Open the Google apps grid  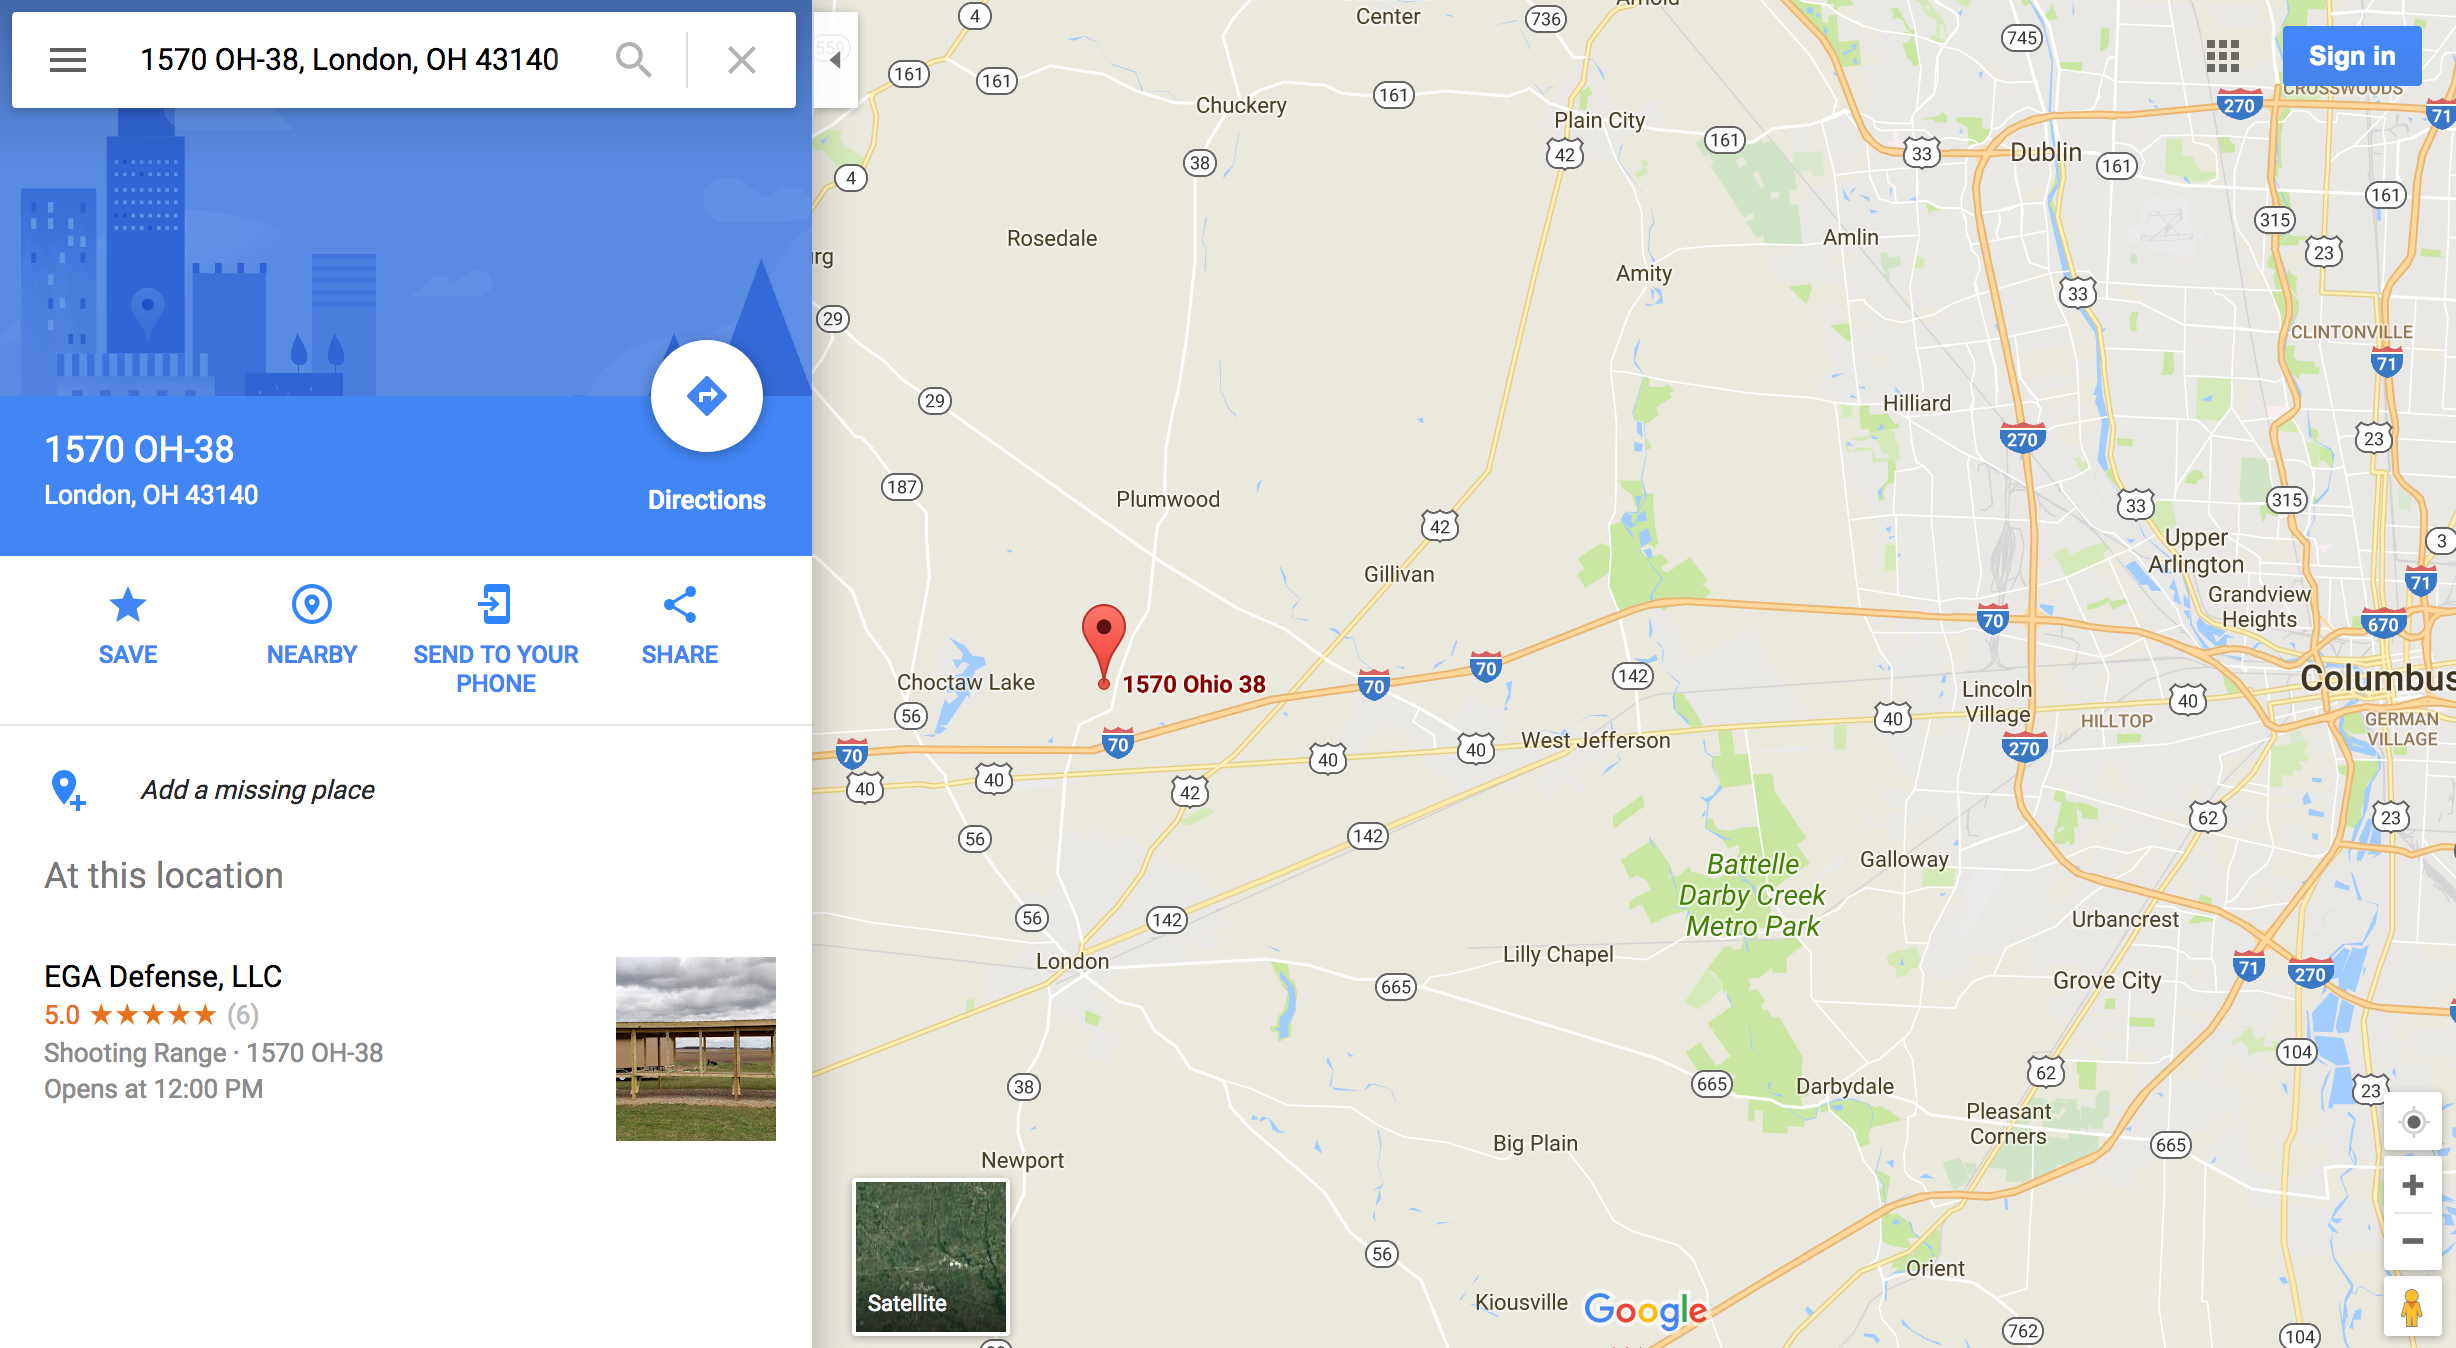(2222, 56)
